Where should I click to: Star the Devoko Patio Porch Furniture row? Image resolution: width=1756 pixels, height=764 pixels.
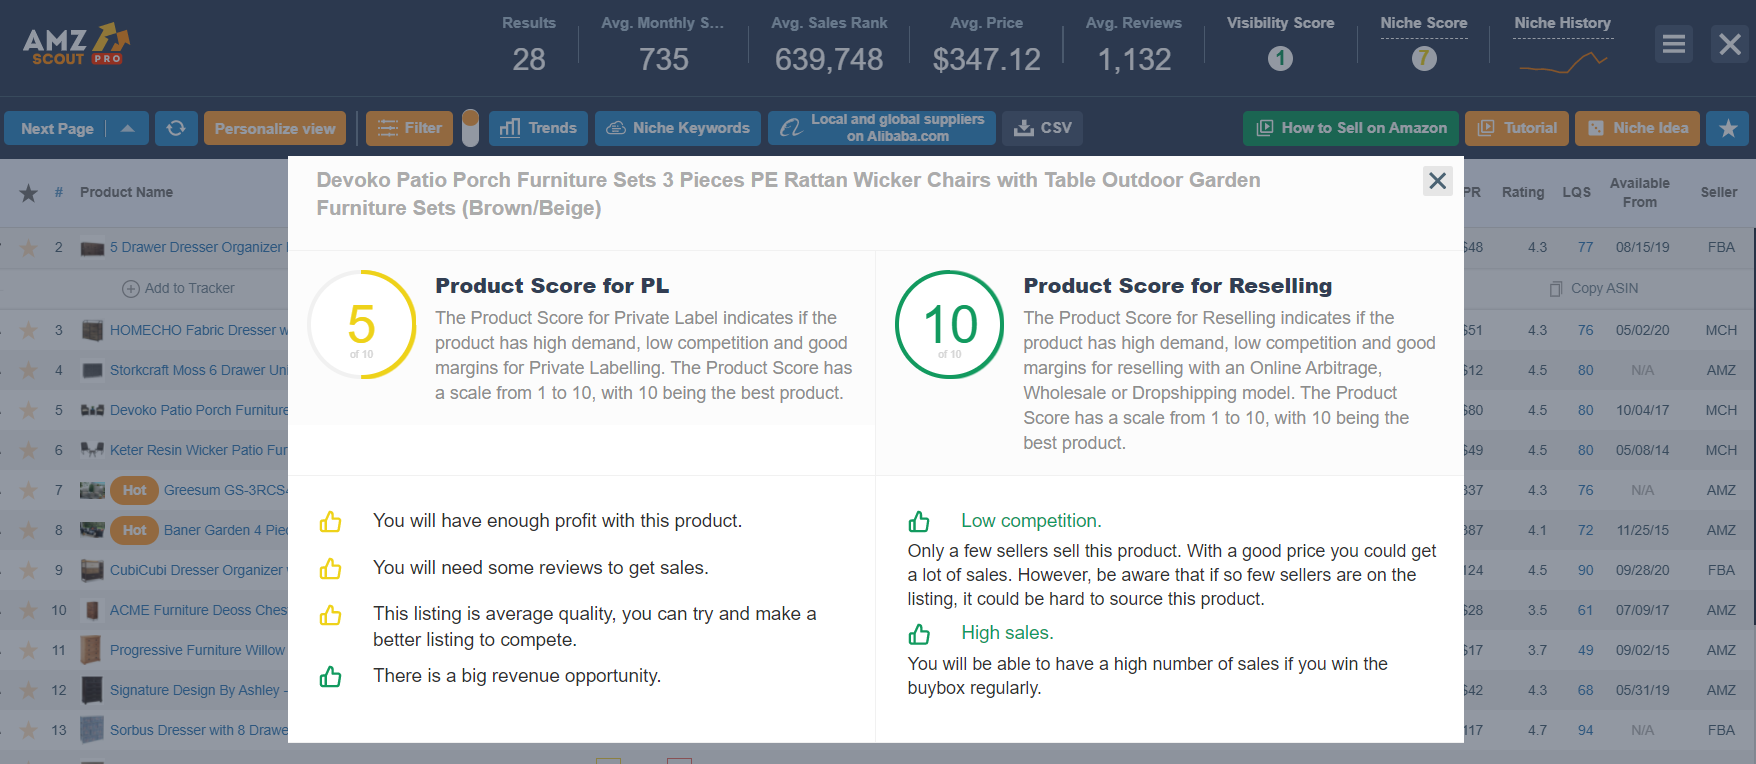point(29,410)
